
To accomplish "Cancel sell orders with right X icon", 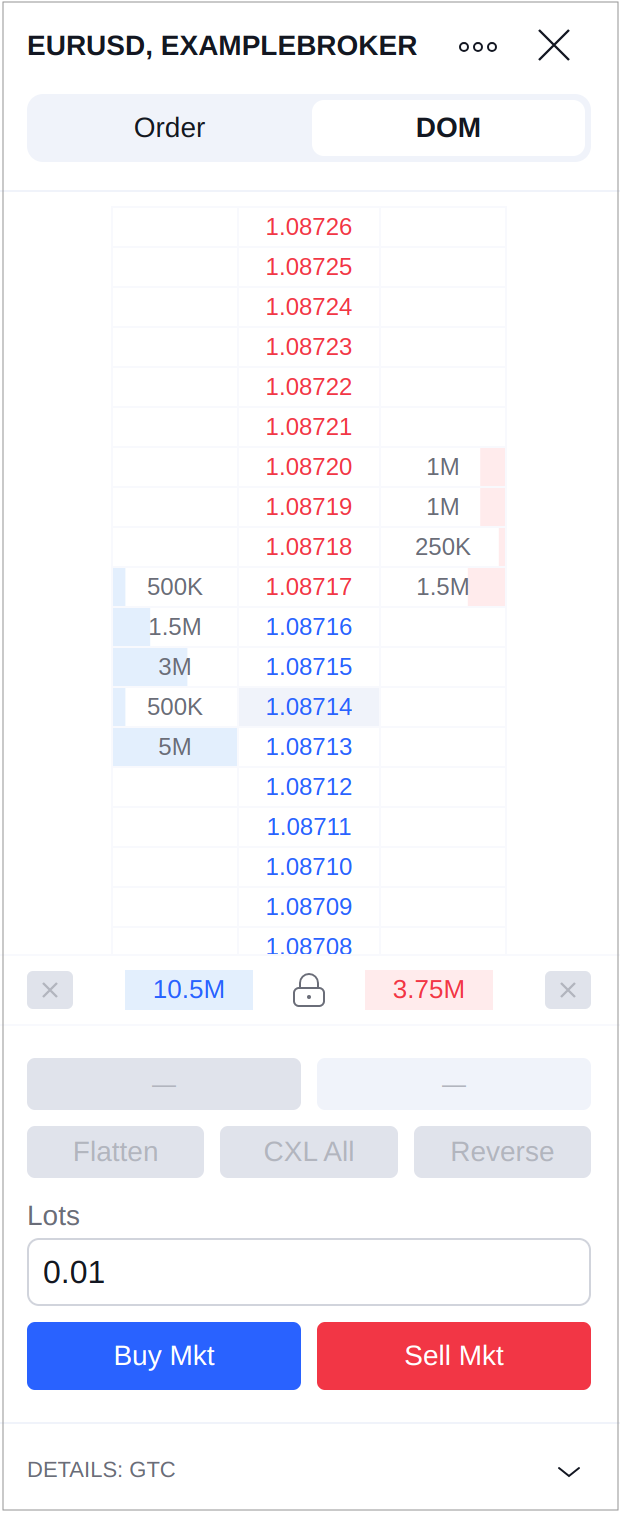I will [568, 990].
